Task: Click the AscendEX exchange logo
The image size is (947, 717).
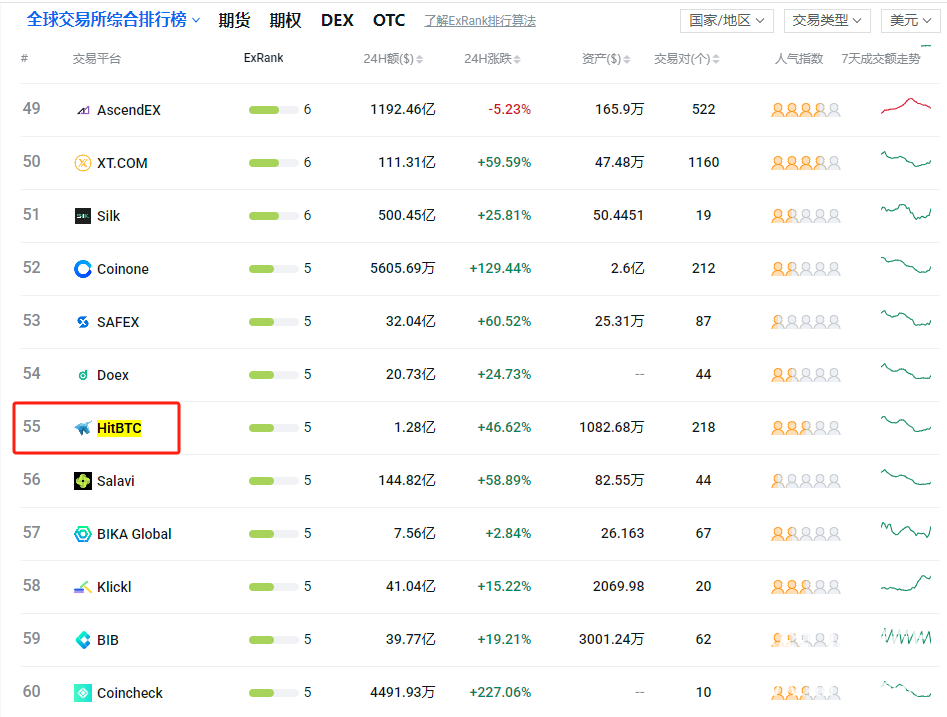Action: (84, 109)
